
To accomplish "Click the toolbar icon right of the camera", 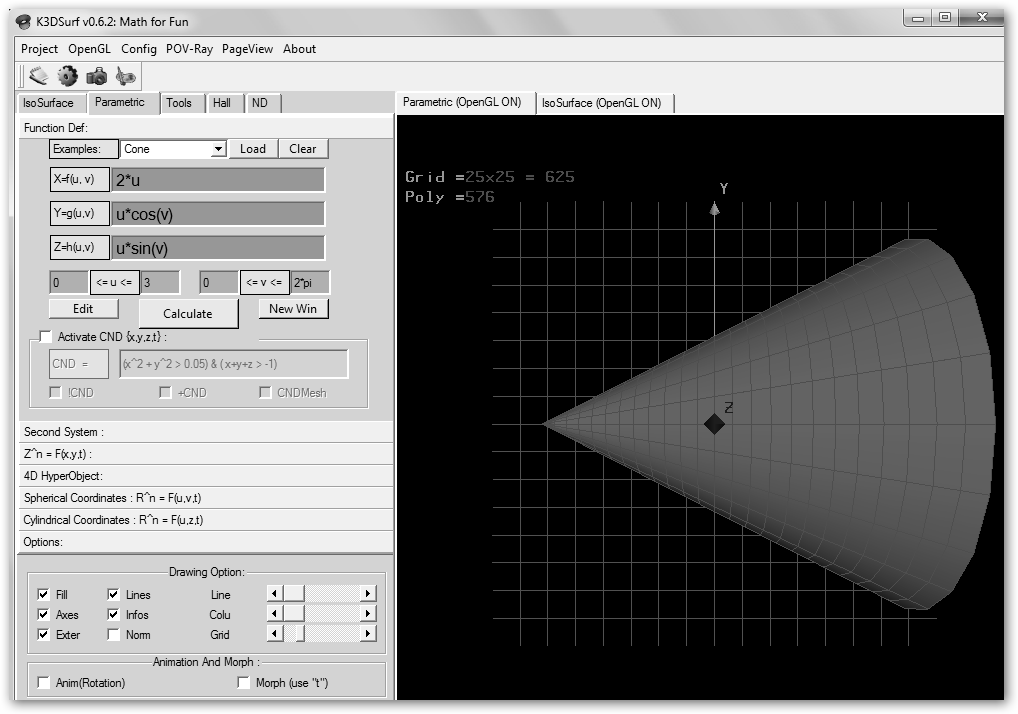I will click(x=125, y=76).
